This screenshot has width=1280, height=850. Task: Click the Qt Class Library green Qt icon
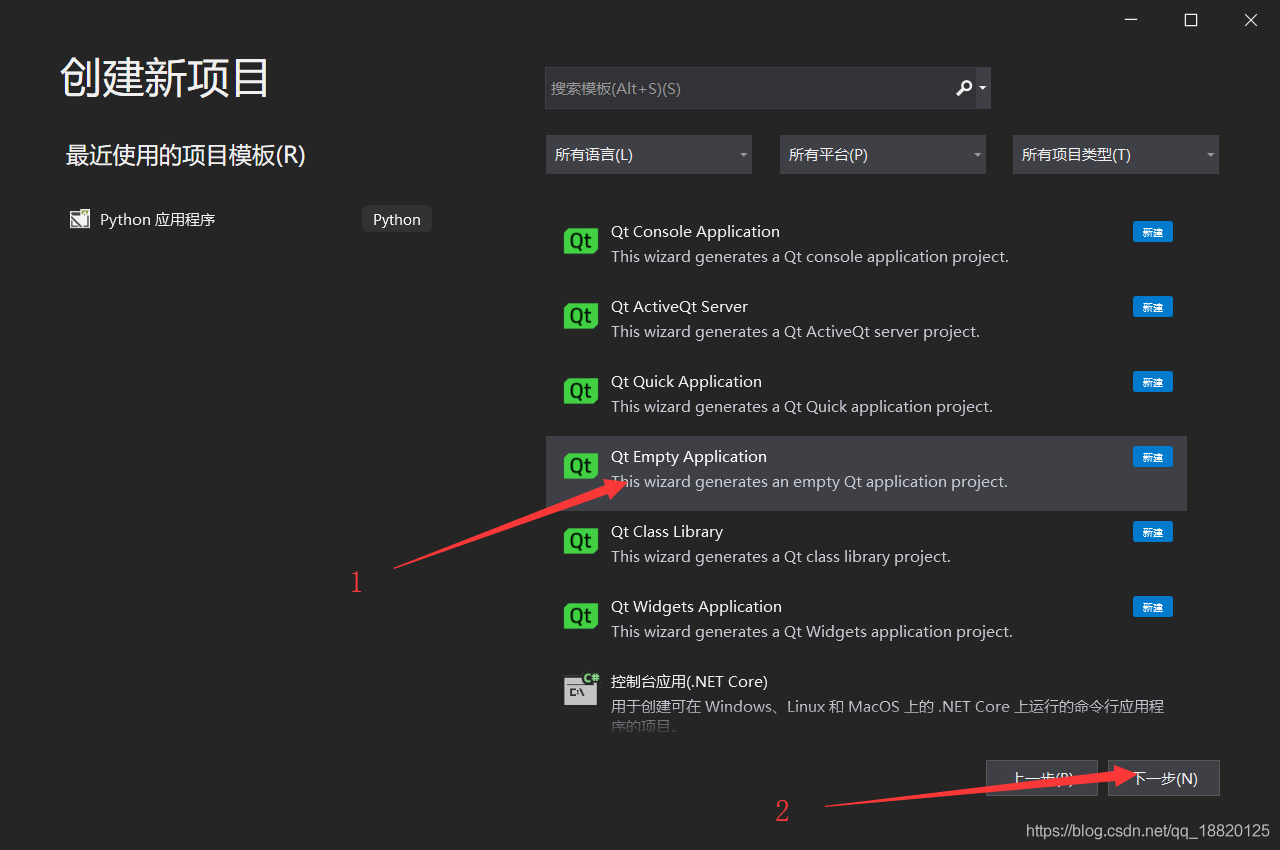coord(581,541)
